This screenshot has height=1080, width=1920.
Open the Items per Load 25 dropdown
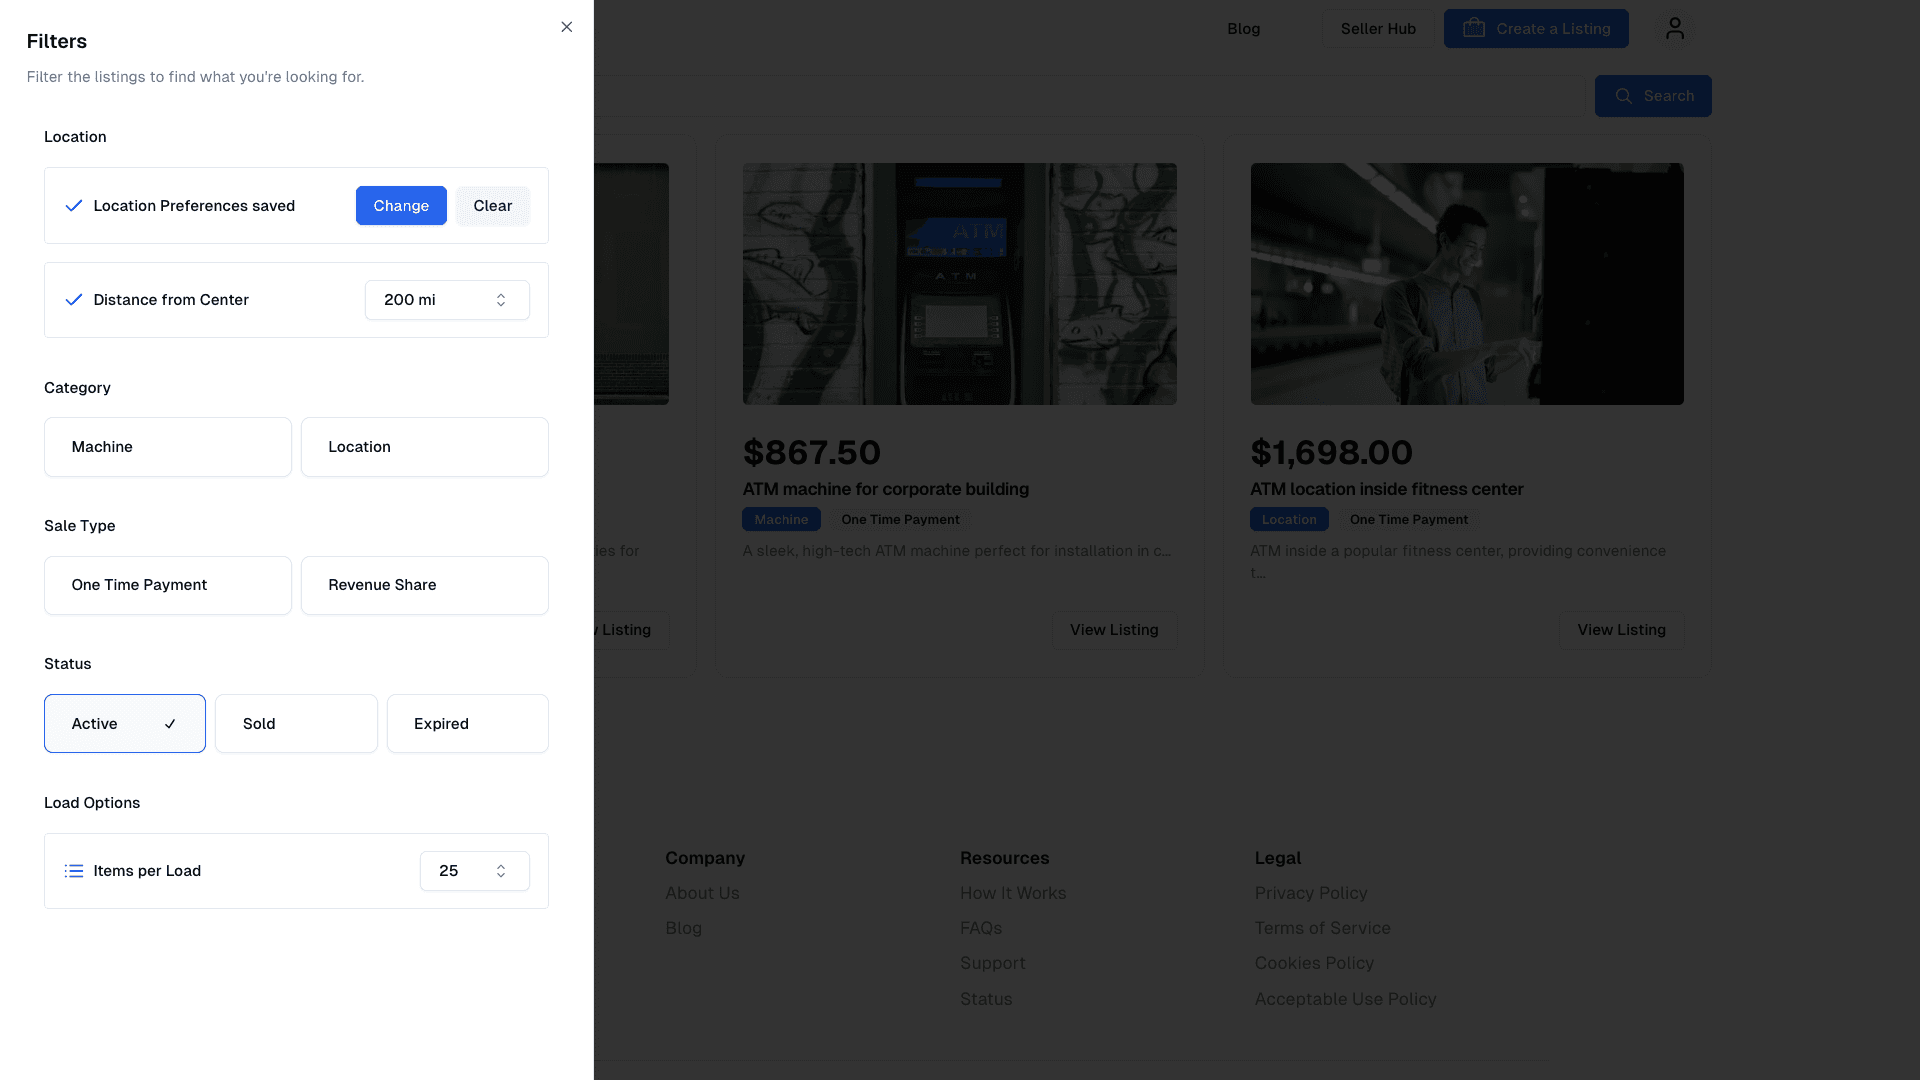pyautogui.click(x=475, y=871)
